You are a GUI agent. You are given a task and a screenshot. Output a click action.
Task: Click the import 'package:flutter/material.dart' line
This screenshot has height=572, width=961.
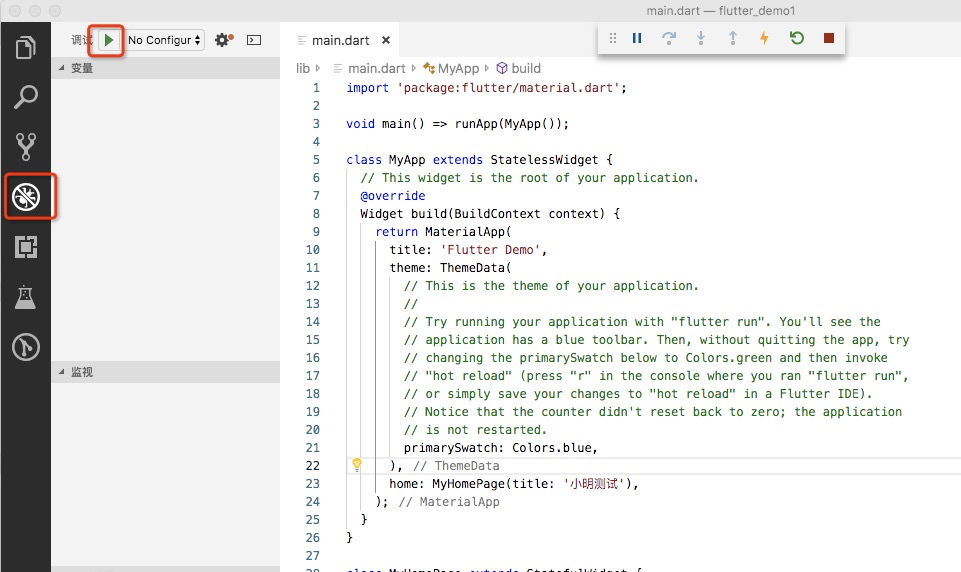pos(487,88)
